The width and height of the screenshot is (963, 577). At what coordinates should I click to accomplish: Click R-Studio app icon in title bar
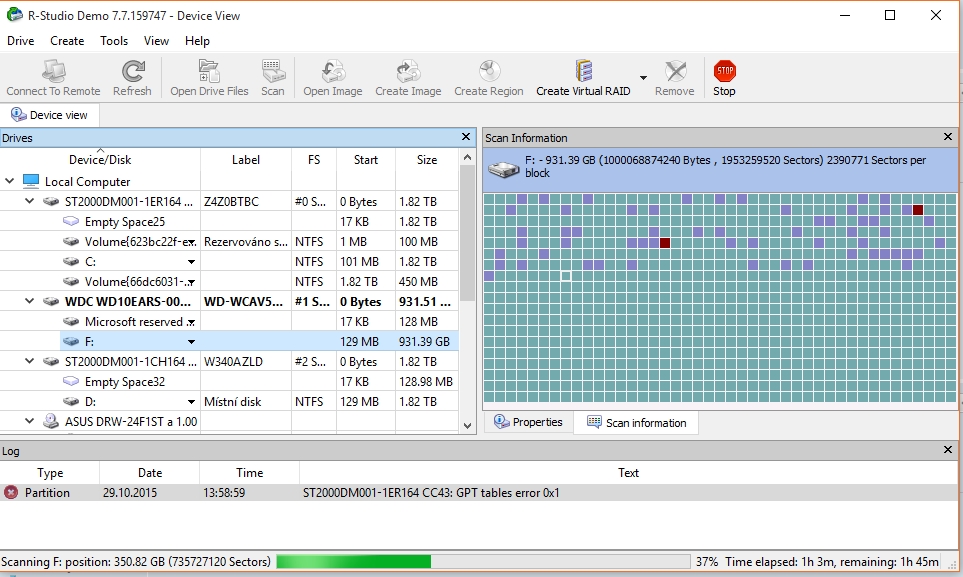14,15
